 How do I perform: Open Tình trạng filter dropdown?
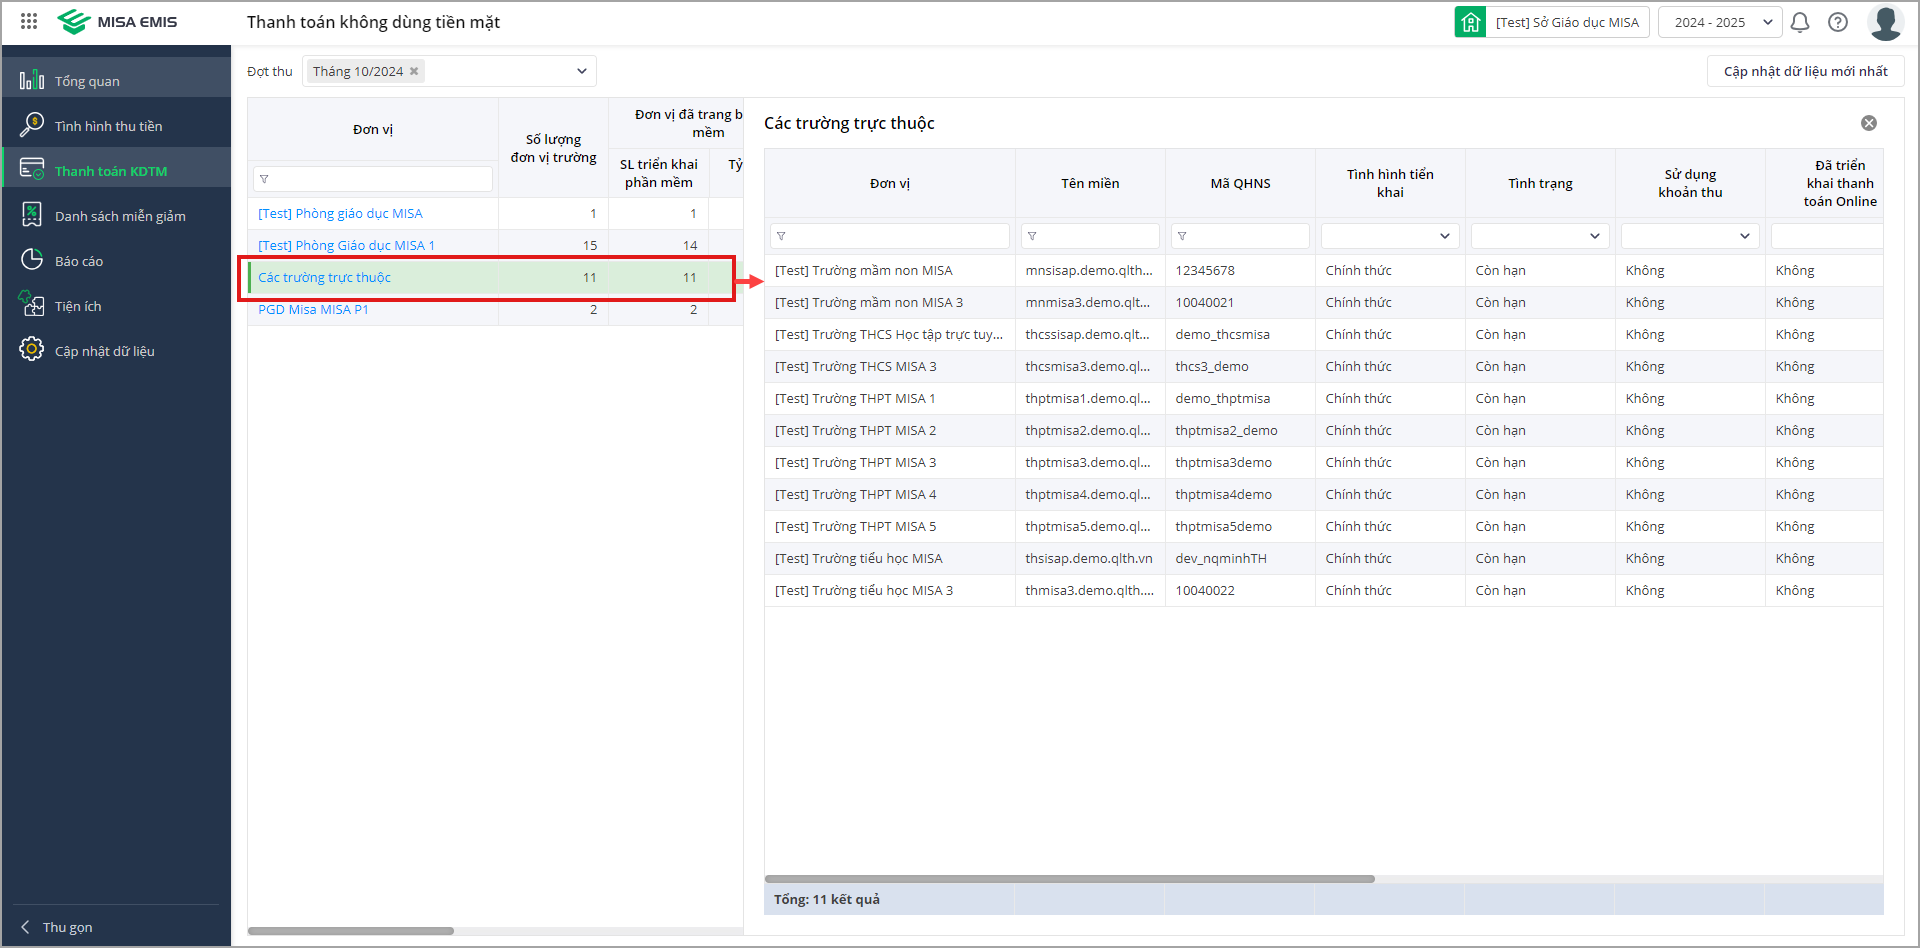tap(1540, 236)
